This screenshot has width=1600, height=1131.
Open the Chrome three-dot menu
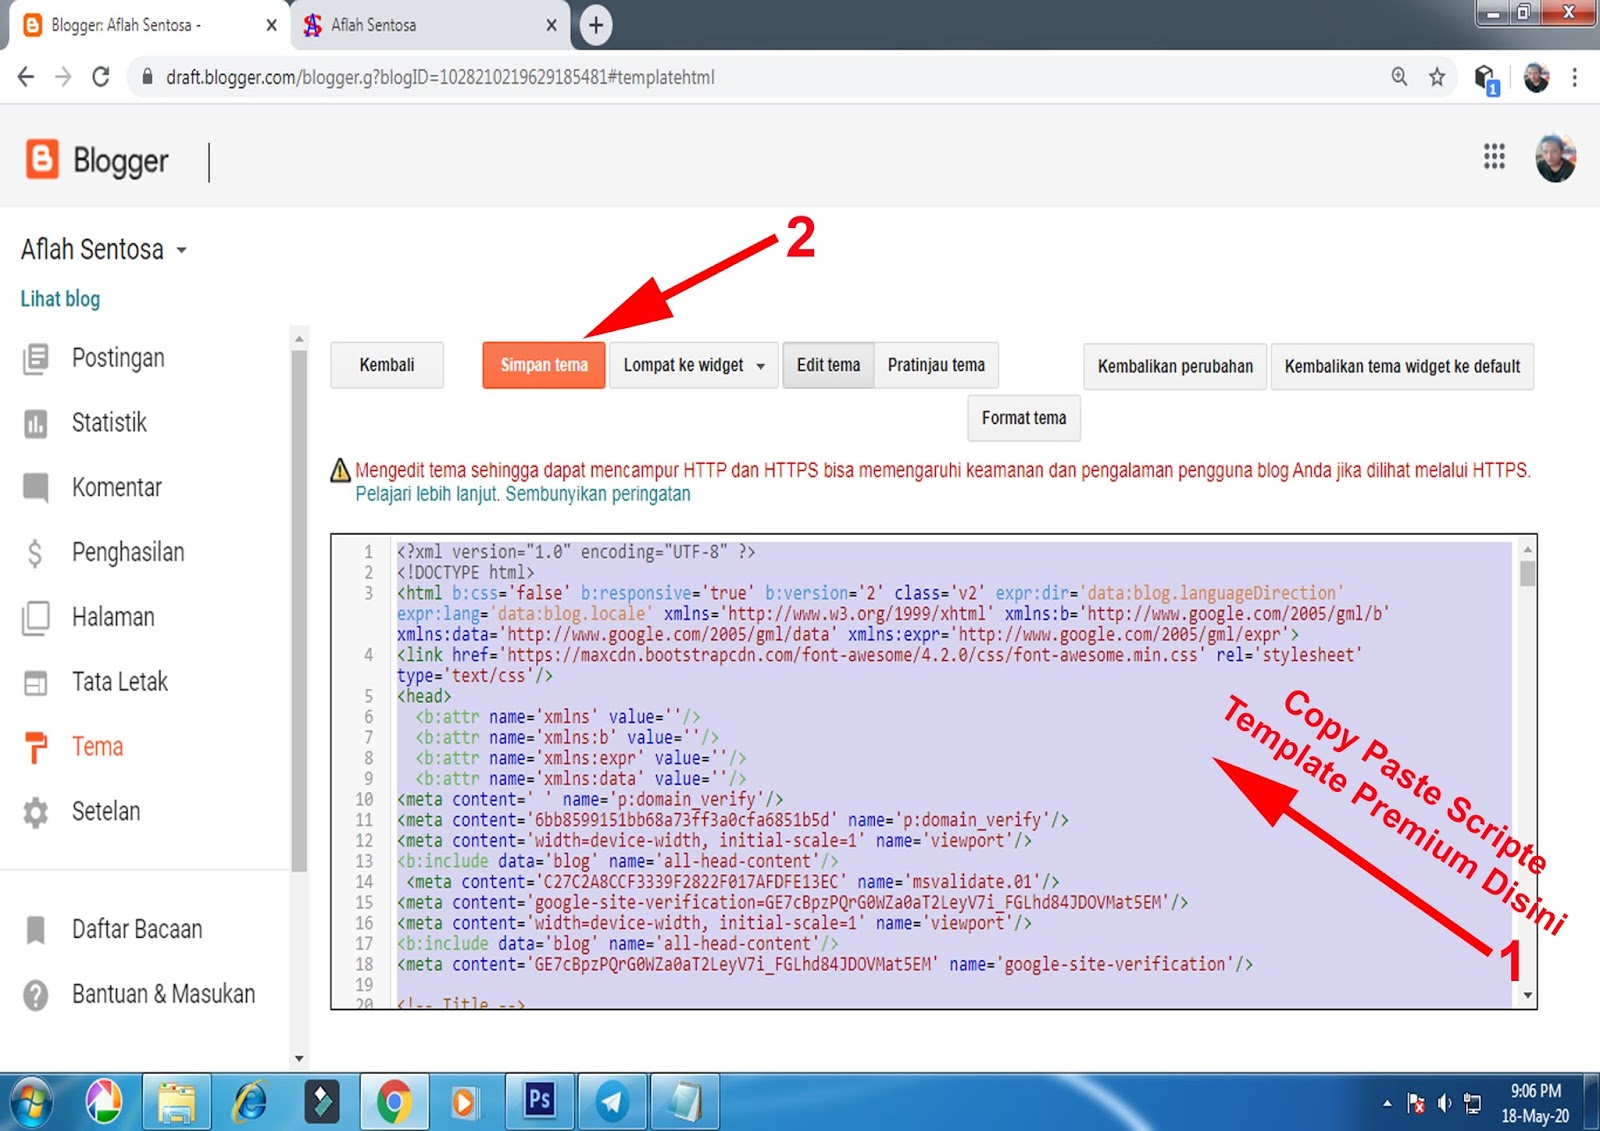point(1573,77)
